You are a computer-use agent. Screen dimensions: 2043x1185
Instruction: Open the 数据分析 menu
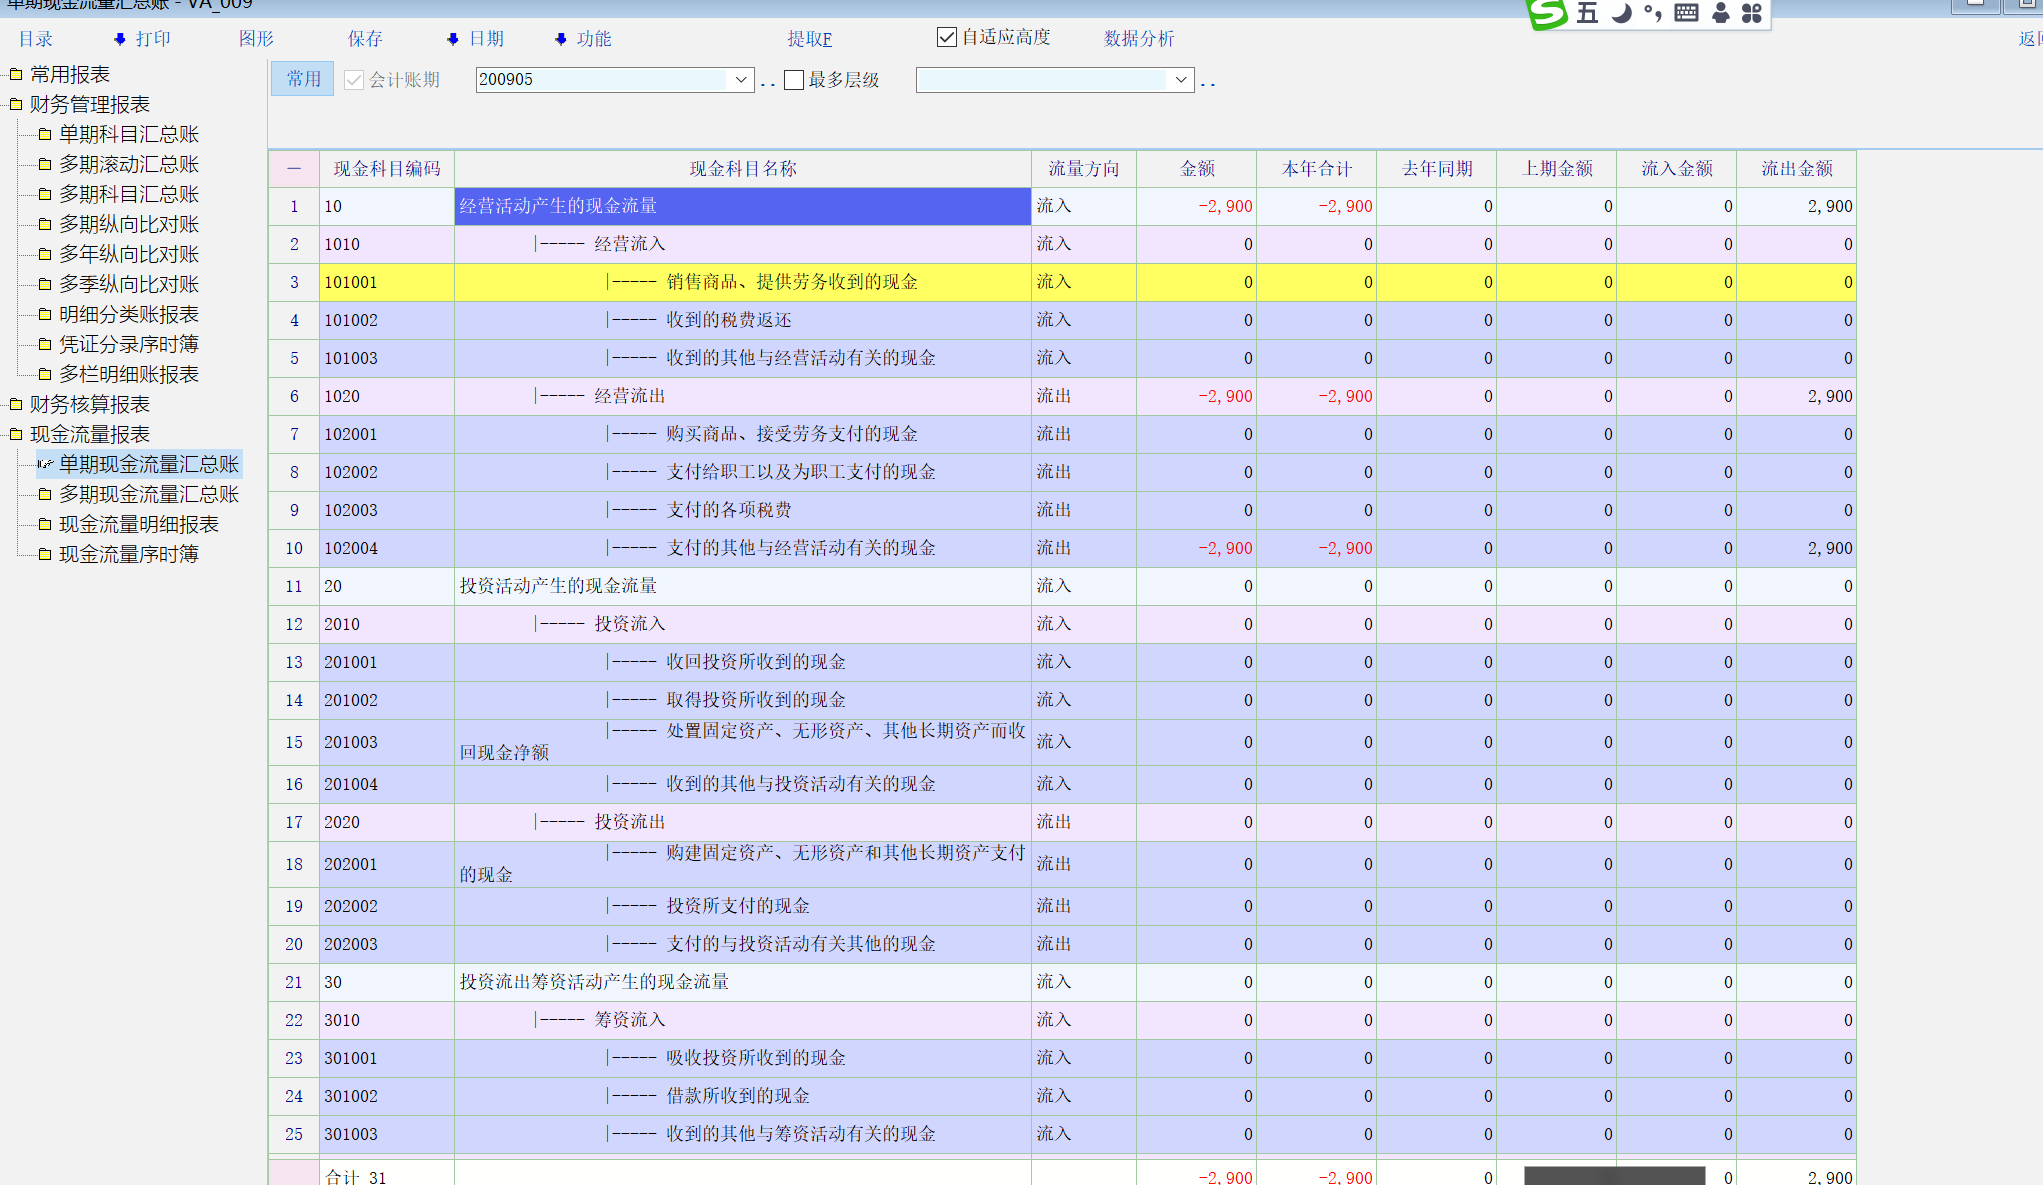[x=1139, y=39]
